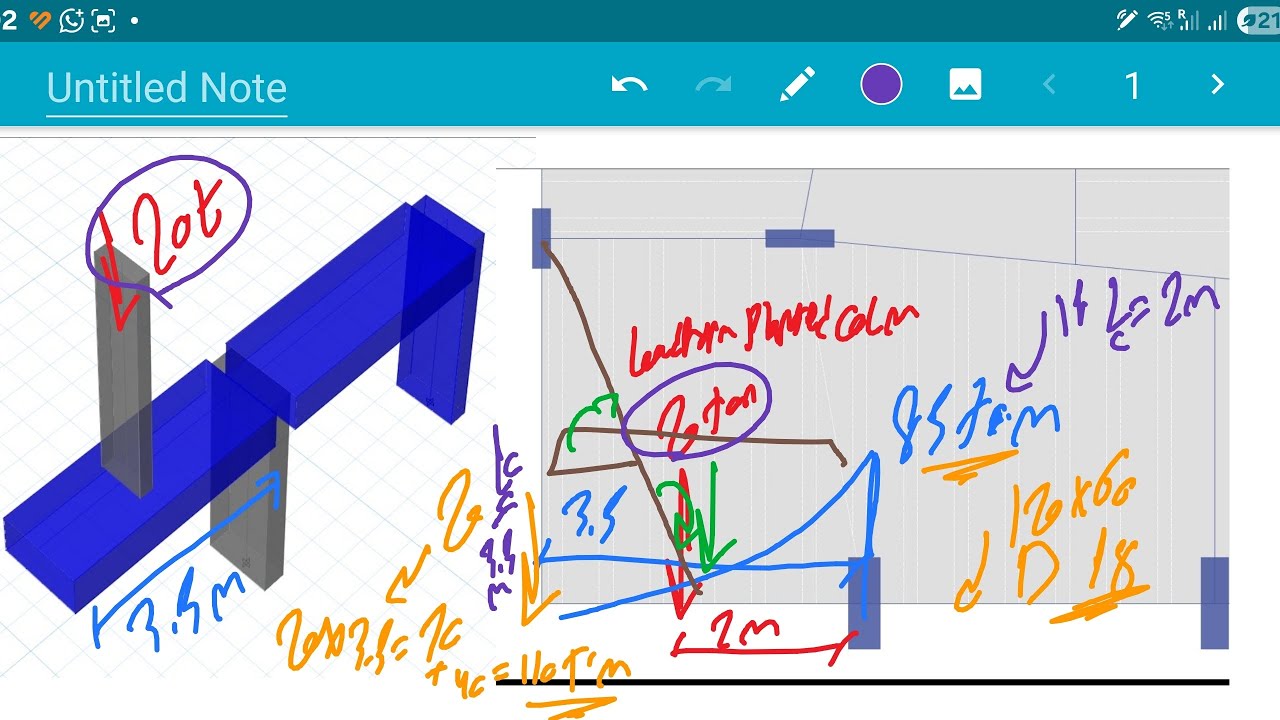The width and height of the screenshot is (1280, 720).
Task: Go to the next note page
Action: click(x=1217, y=86)
